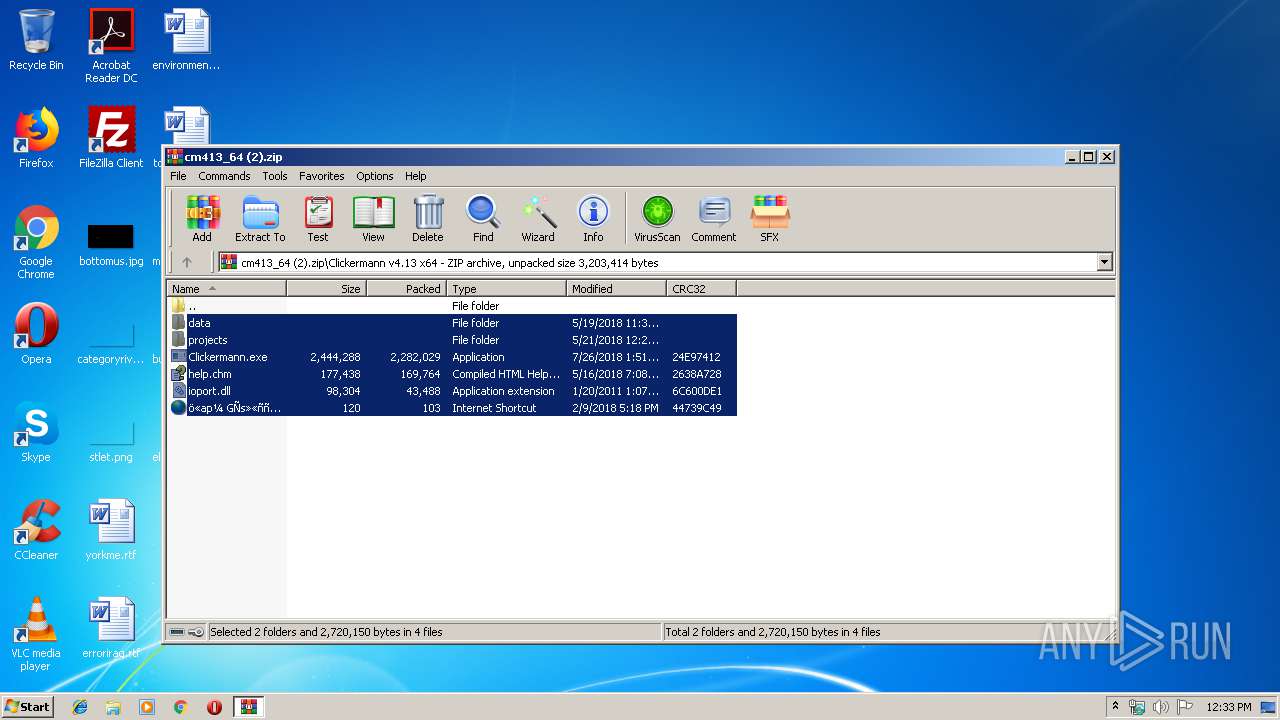Open the Favorites menu
Screen dimensions: 1280x720
point(322,176)
